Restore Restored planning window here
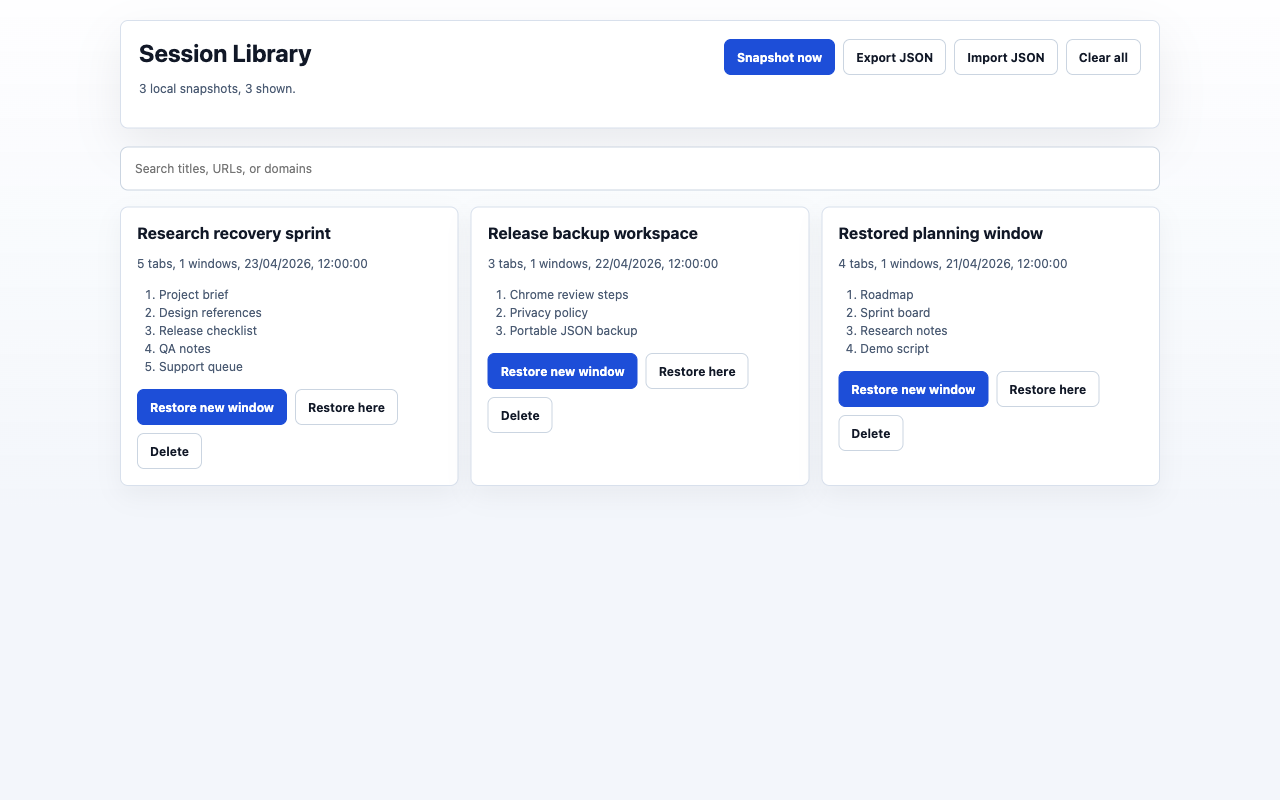Screen dimensions: 1280x800 click(1047, 389)
